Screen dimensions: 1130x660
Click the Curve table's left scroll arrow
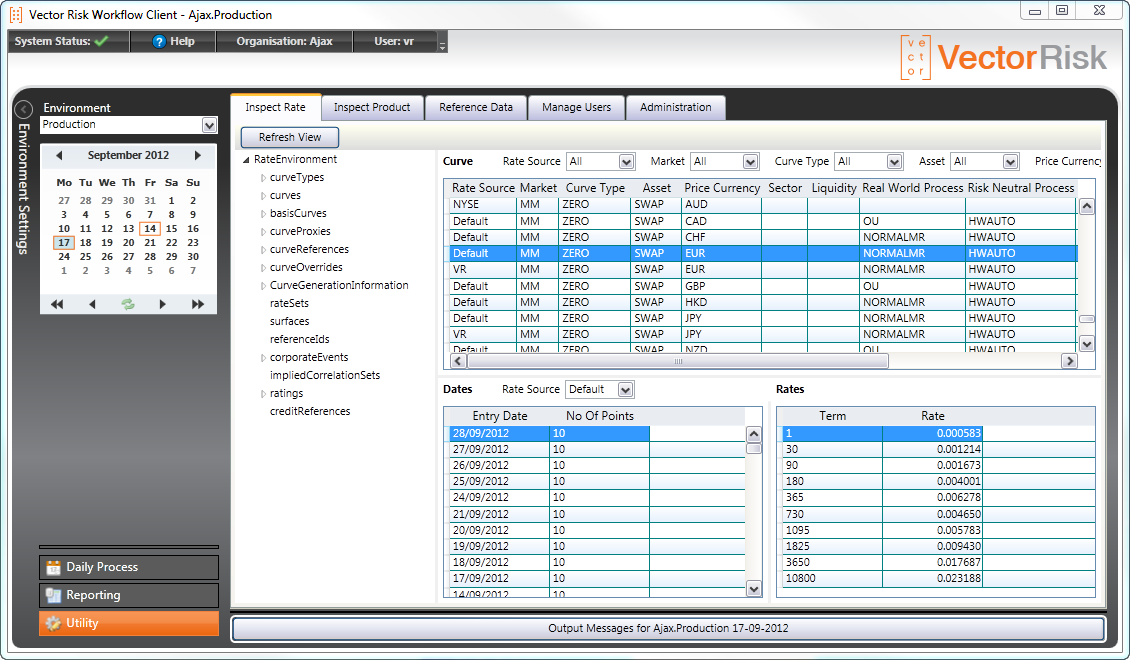[x=458, y=361]
